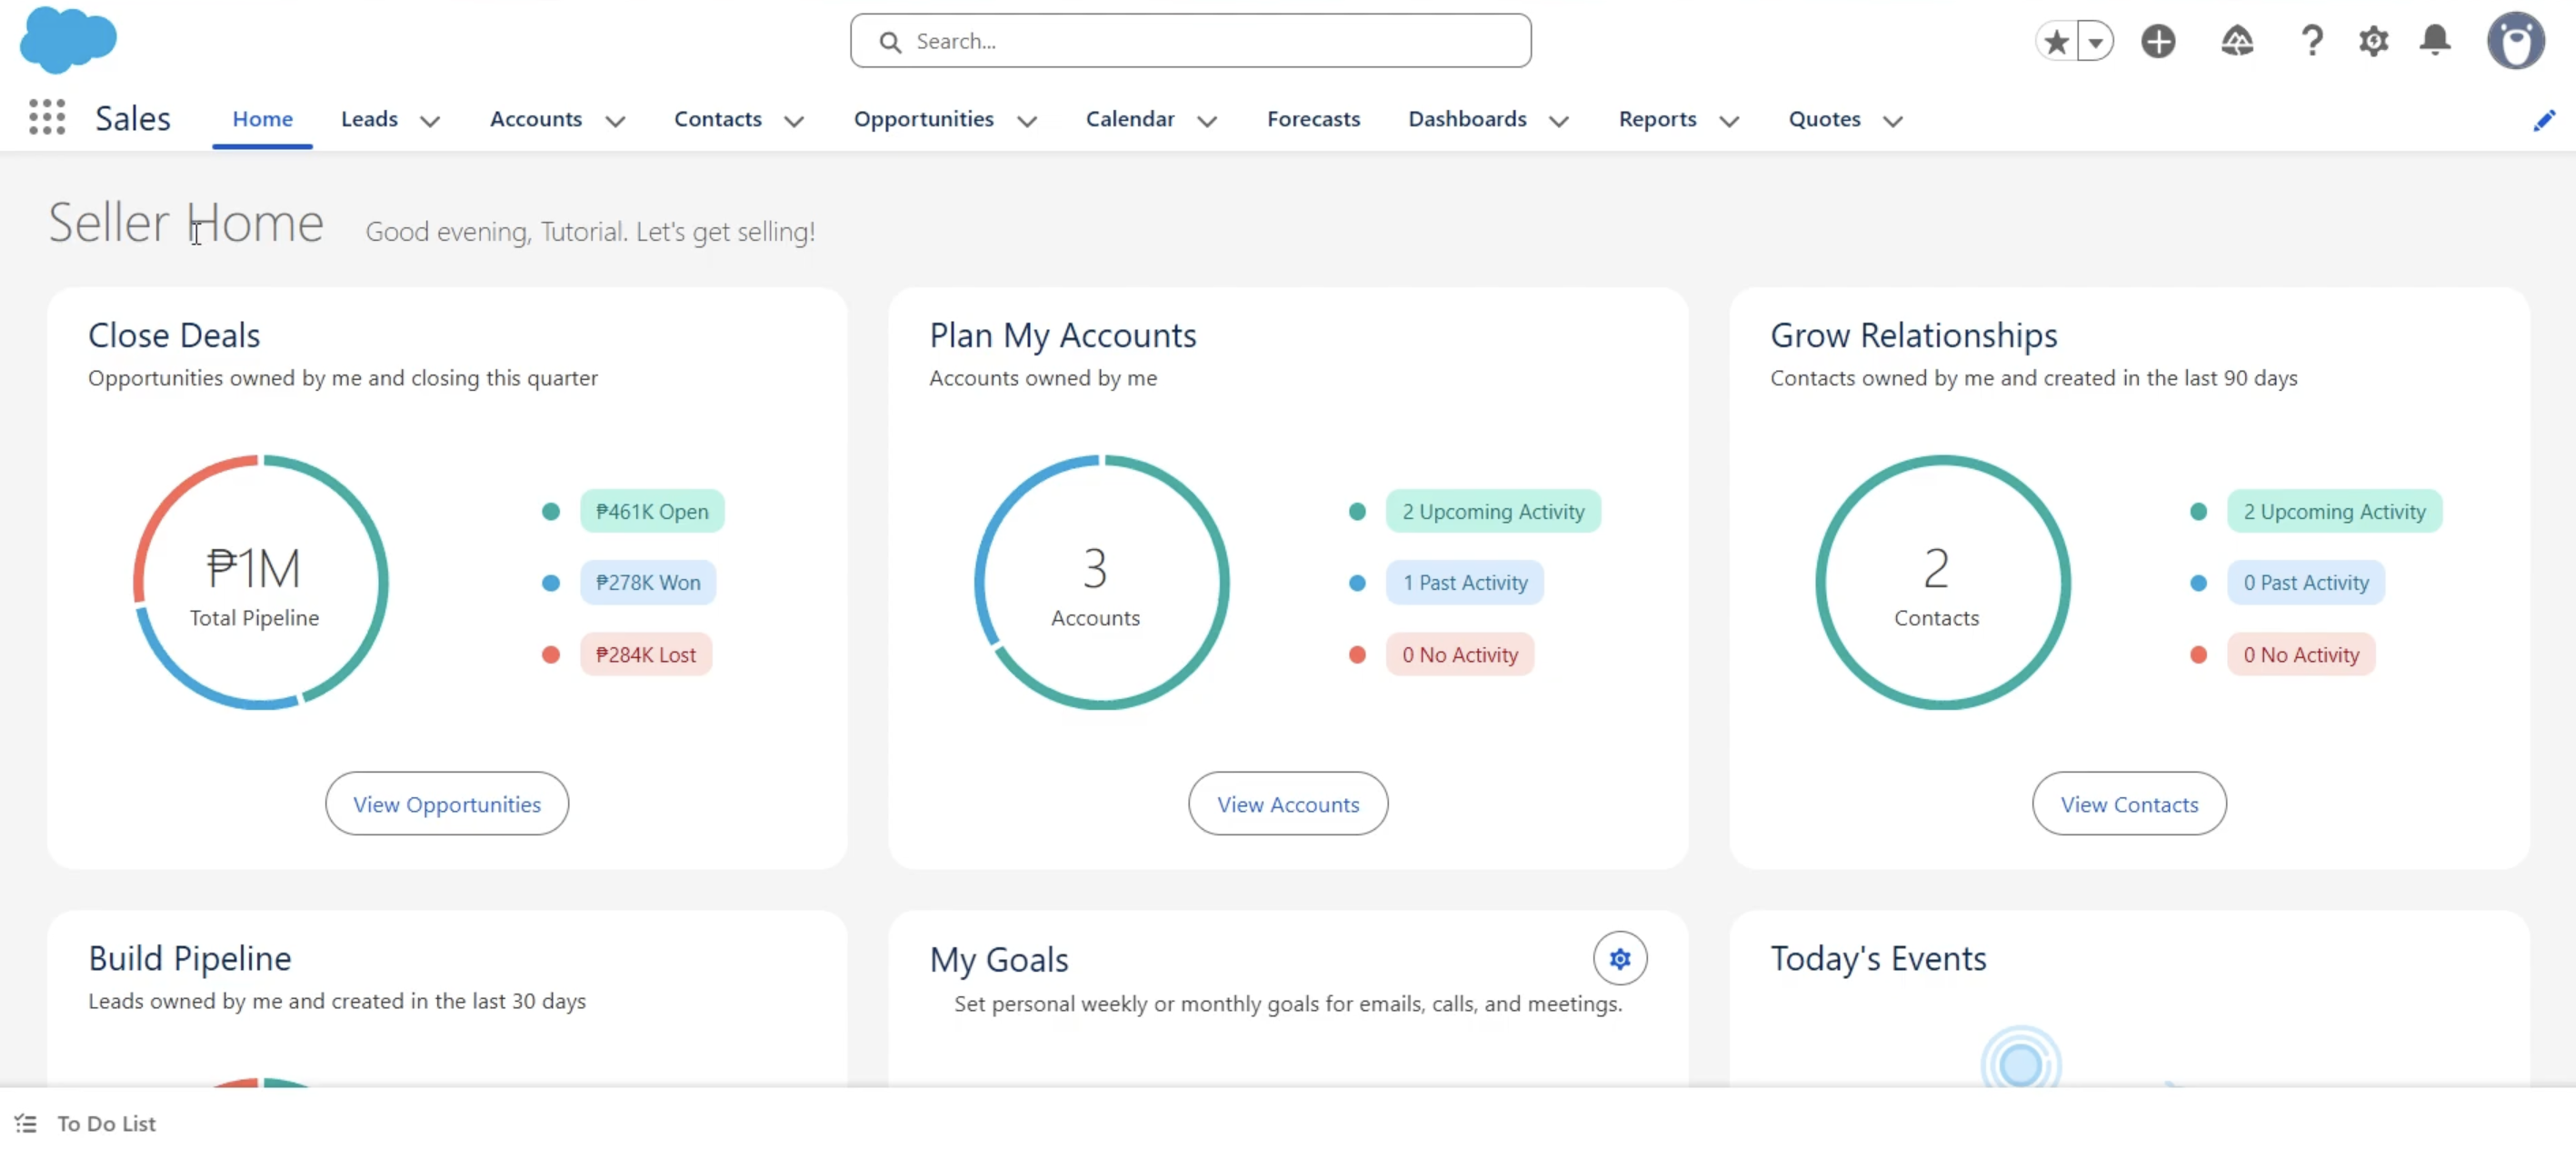Open the Accounts tab

point(535,119)
